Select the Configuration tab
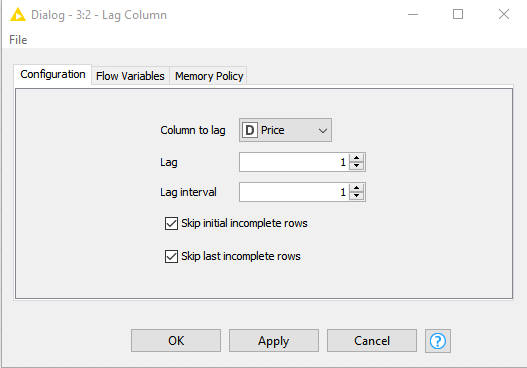Screen dimensions: 527x368 [x=53, y=74]
